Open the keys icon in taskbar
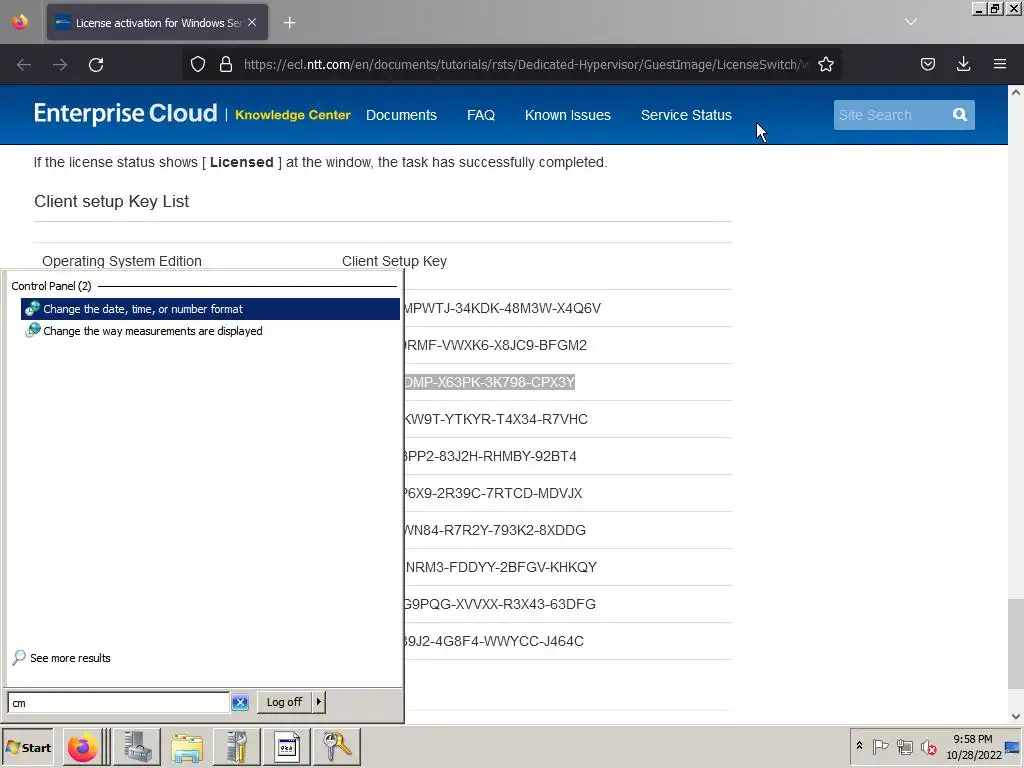 click(337, 747)
